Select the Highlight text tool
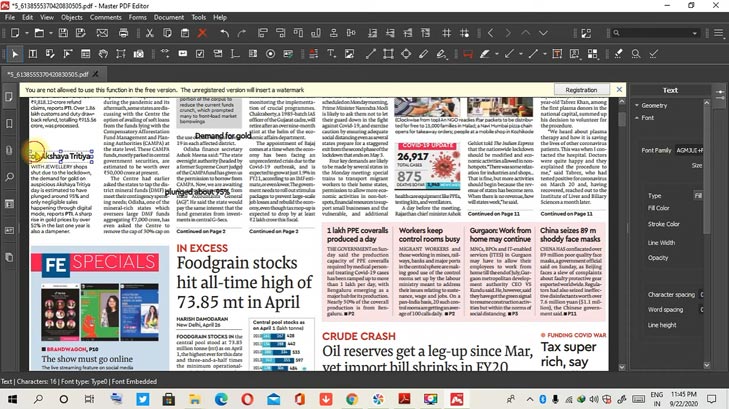729x409 pixels. (x=484, y=54)
